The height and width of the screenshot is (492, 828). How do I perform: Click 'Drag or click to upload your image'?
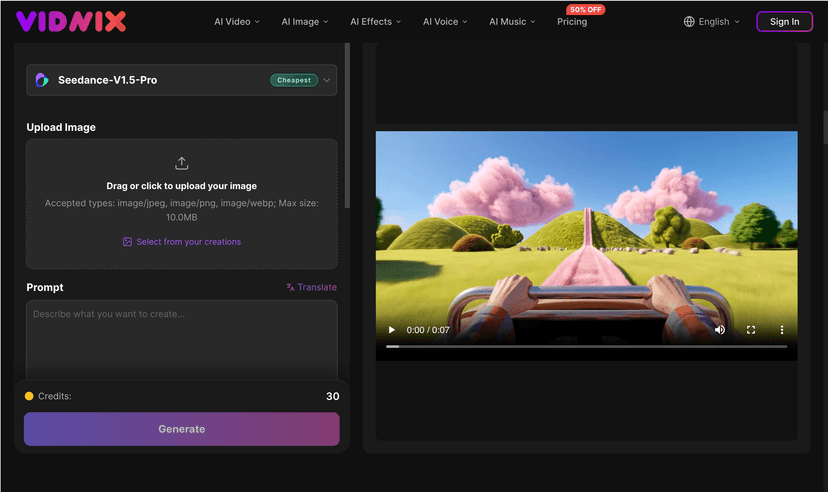182,186
